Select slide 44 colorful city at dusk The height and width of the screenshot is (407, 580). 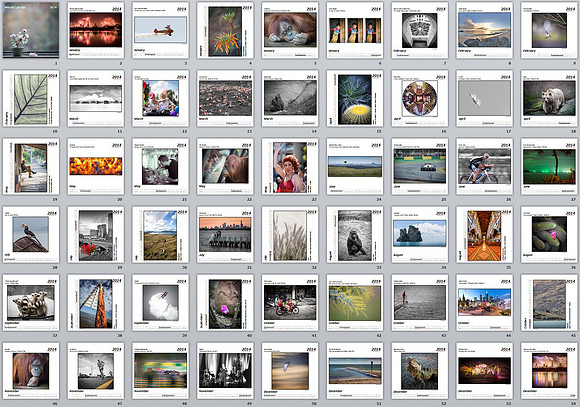click(x=485, y=303)
